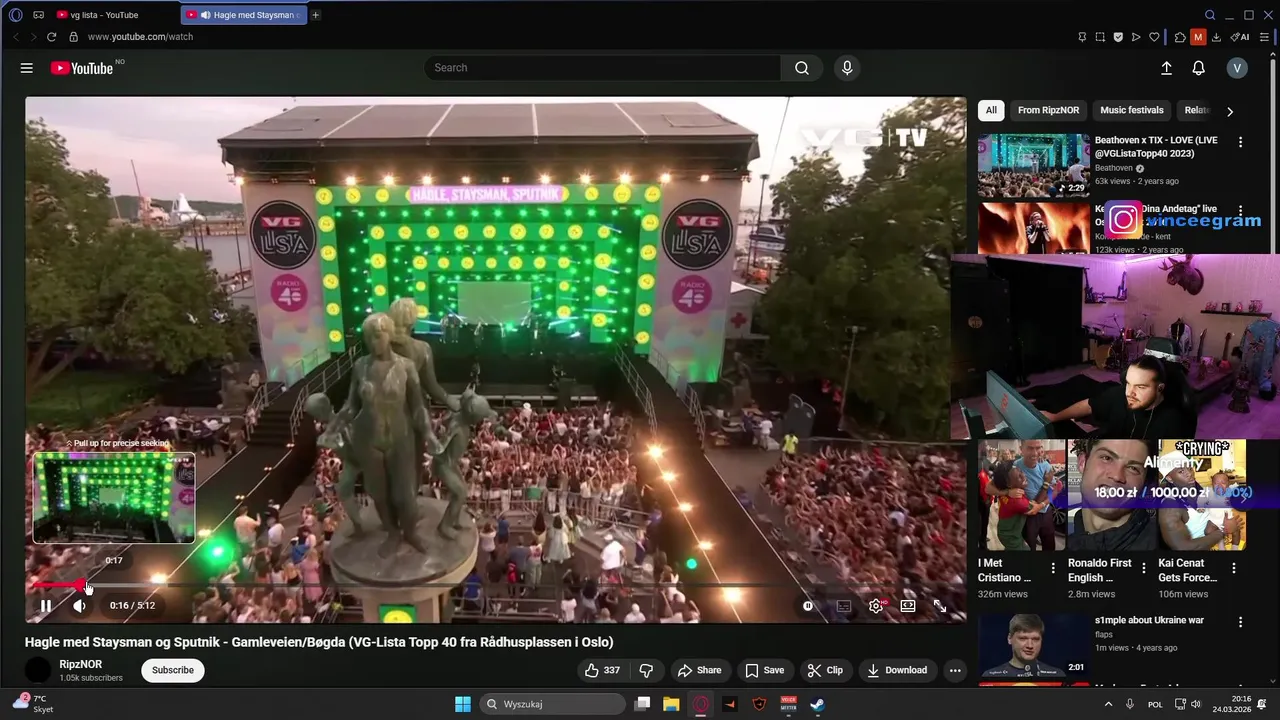Image resolution: width=1280 pixels, height=720 pixels.
Task: Pause the video with the pause button
Action: [45, 605]
